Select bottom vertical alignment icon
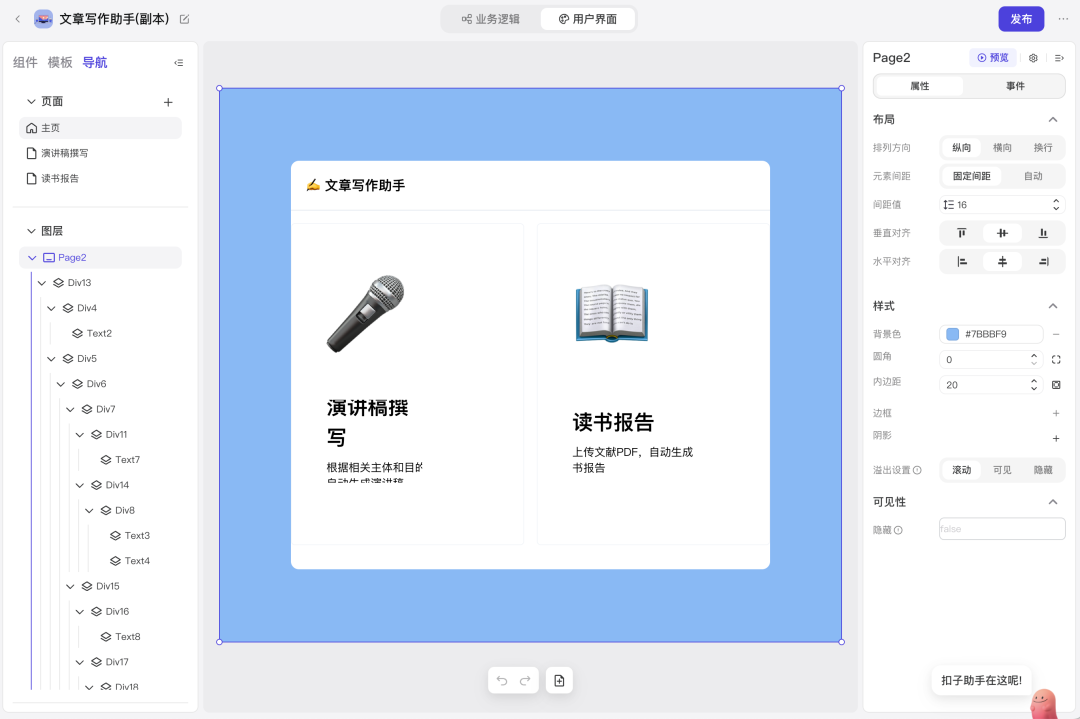 pyautogui.click(x=1041, y=232)
